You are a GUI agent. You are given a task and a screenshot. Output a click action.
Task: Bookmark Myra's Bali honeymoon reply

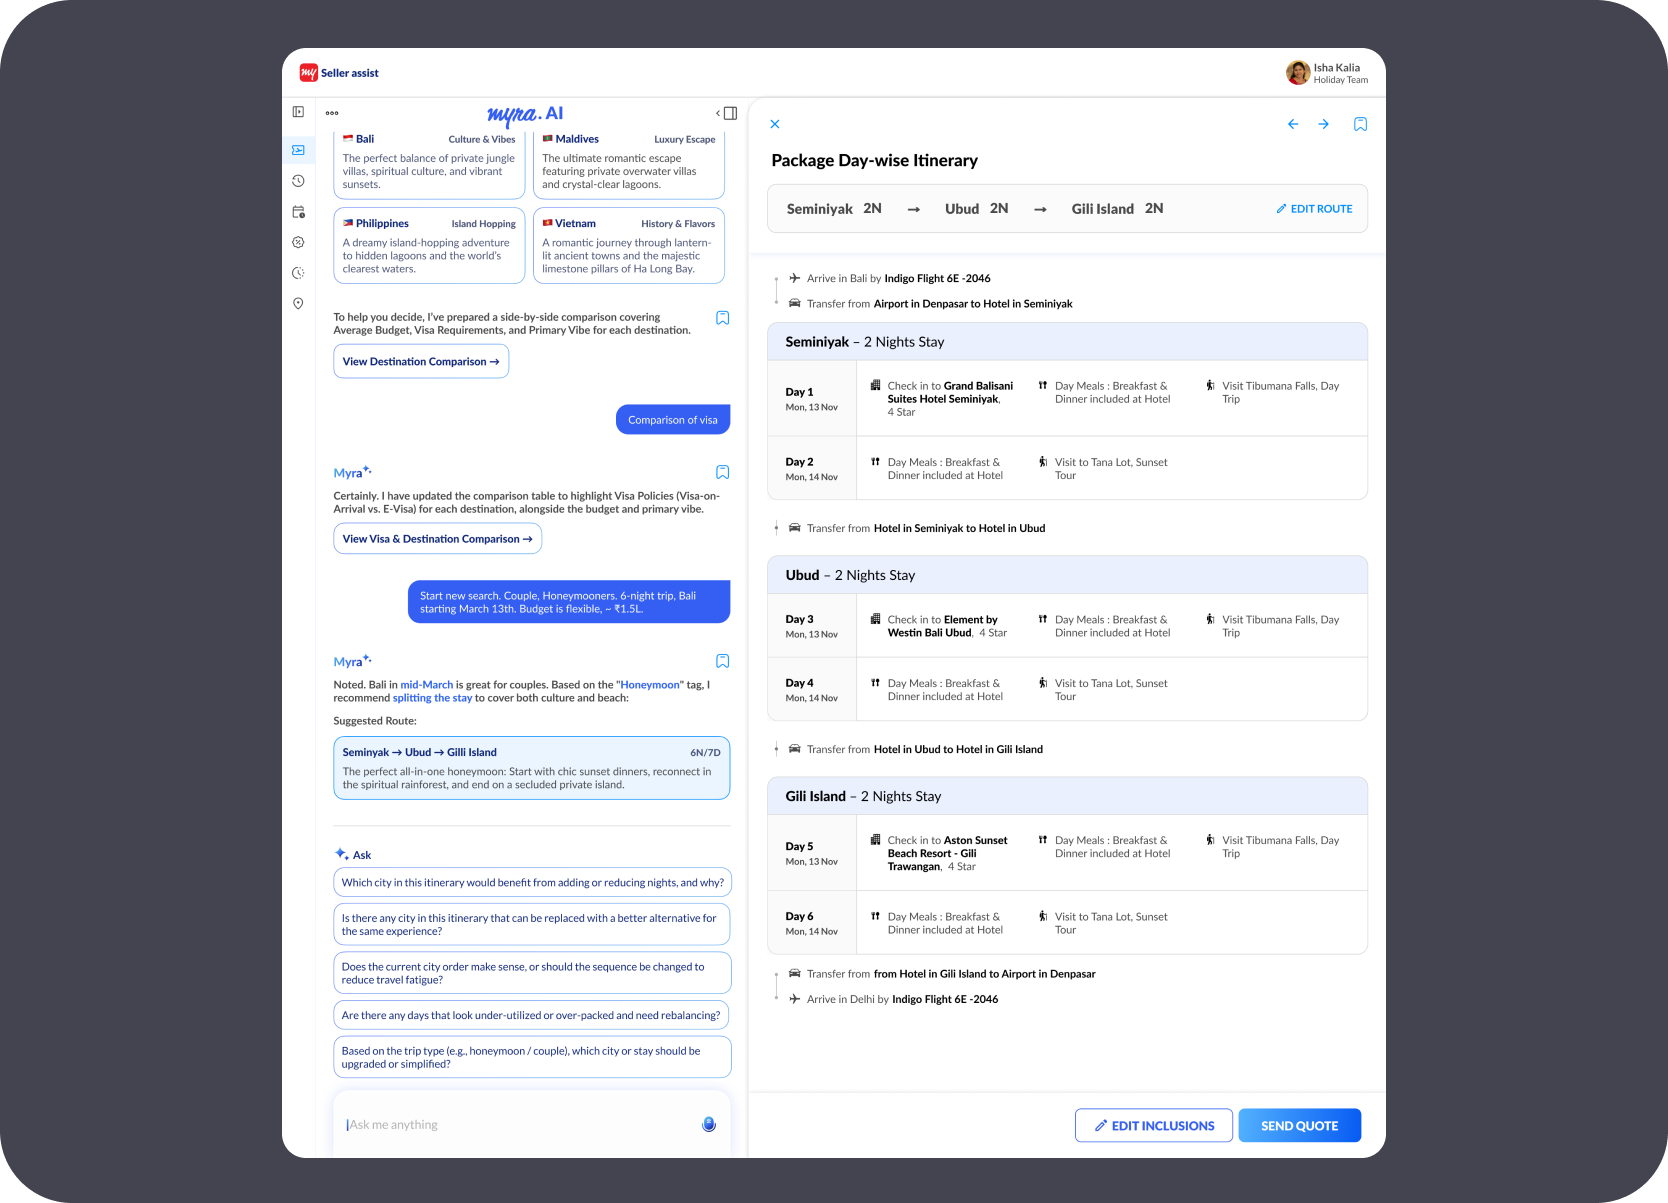click(x=723, y=661)
